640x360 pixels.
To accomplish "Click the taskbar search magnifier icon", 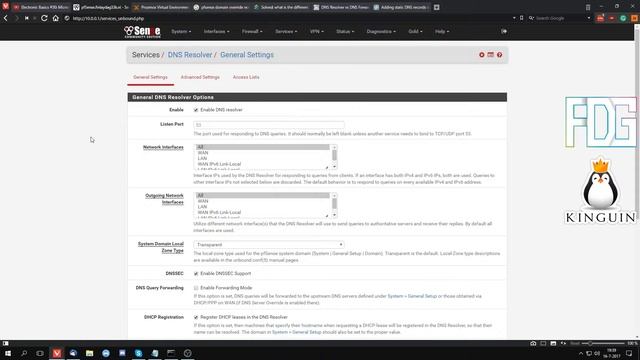I will [x=24, y=353].
